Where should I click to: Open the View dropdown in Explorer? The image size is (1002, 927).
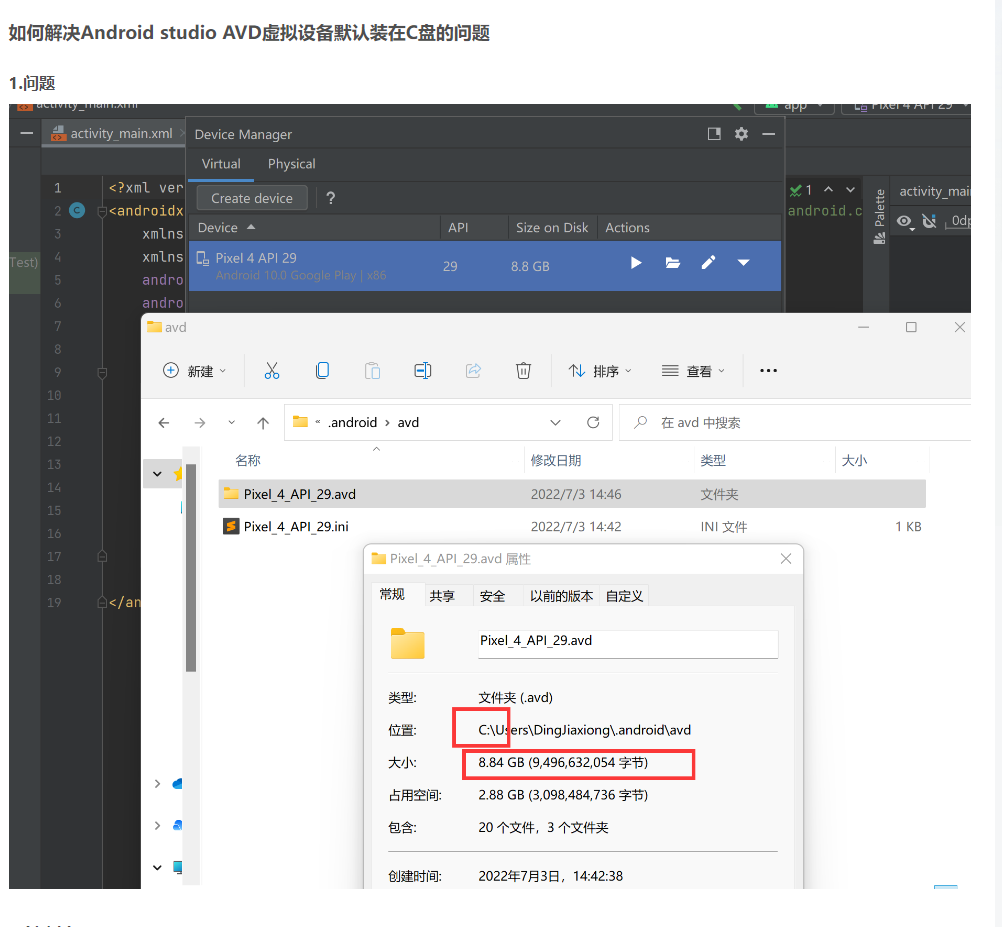click(x=693, y=371)
